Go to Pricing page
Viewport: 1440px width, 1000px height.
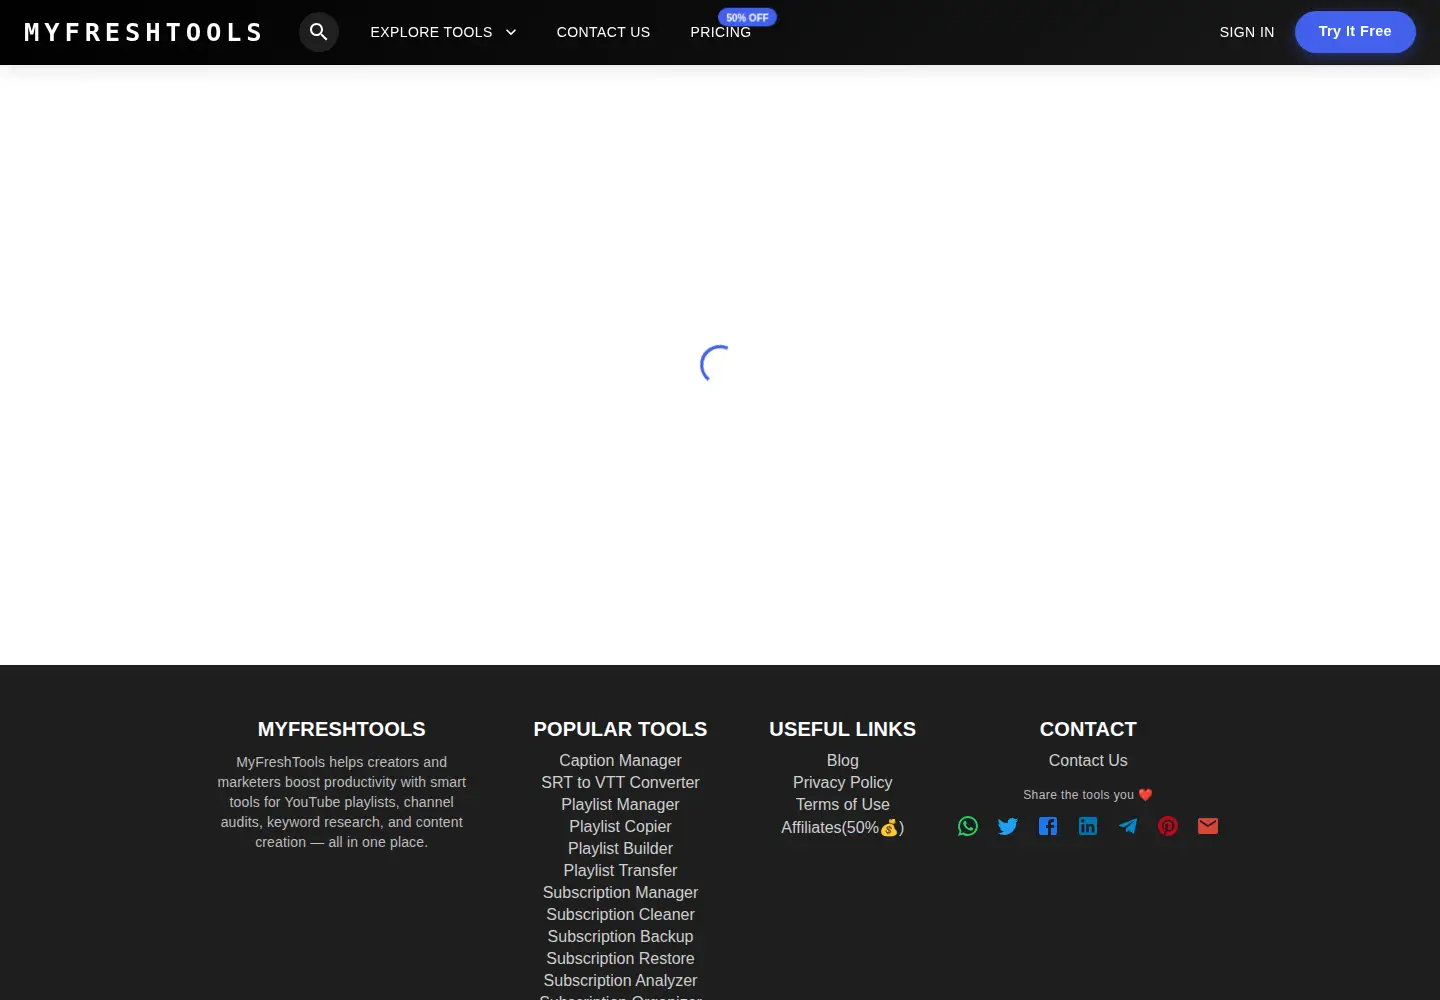[720, 32]
